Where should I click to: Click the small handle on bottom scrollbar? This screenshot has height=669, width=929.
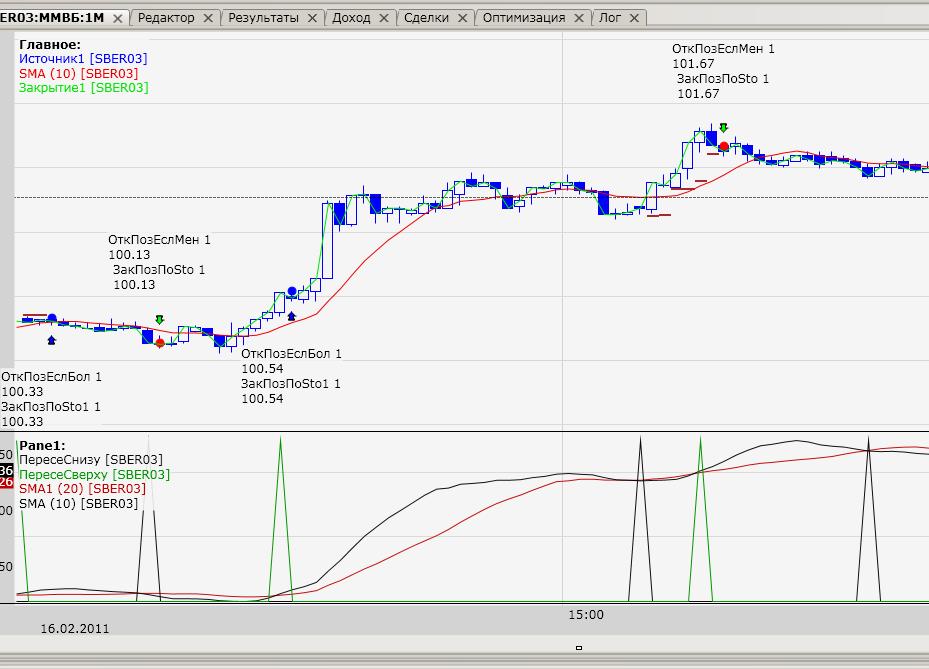pyautogui.click(x=578, y=648)
